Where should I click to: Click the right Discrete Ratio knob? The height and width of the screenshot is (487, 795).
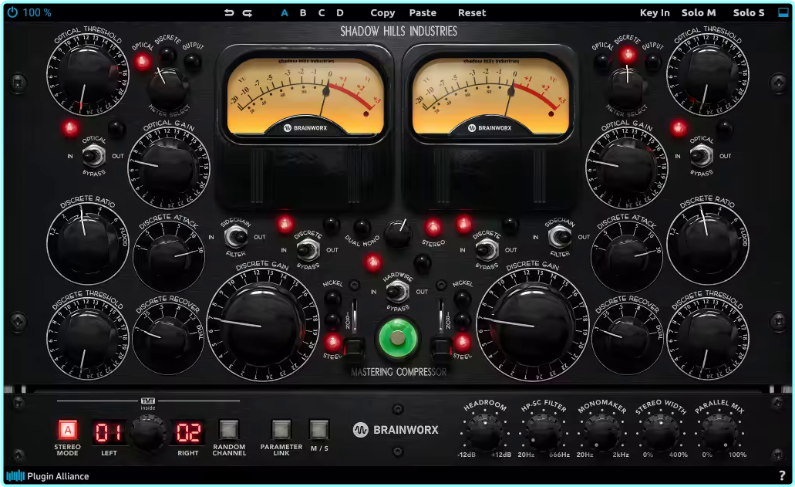pyautogui.click(x=708, y=242)
